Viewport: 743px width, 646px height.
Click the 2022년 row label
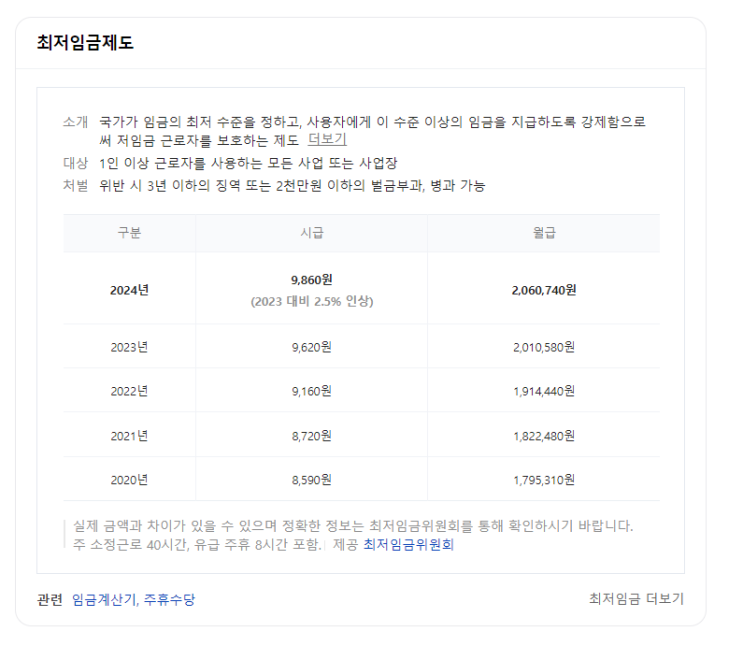tap(129, 391)
